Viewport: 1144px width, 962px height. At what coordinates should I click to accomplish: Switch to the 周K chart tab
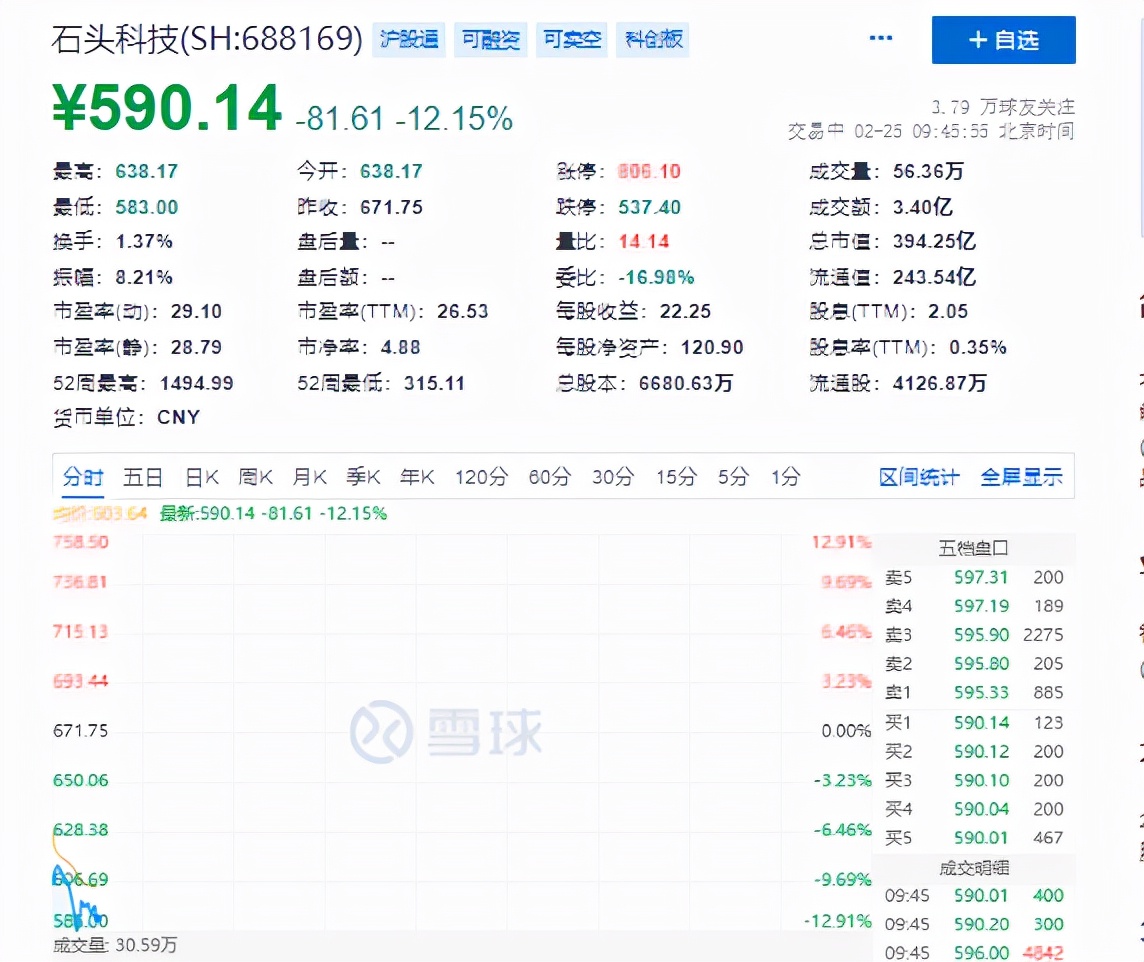click(255, 477)
